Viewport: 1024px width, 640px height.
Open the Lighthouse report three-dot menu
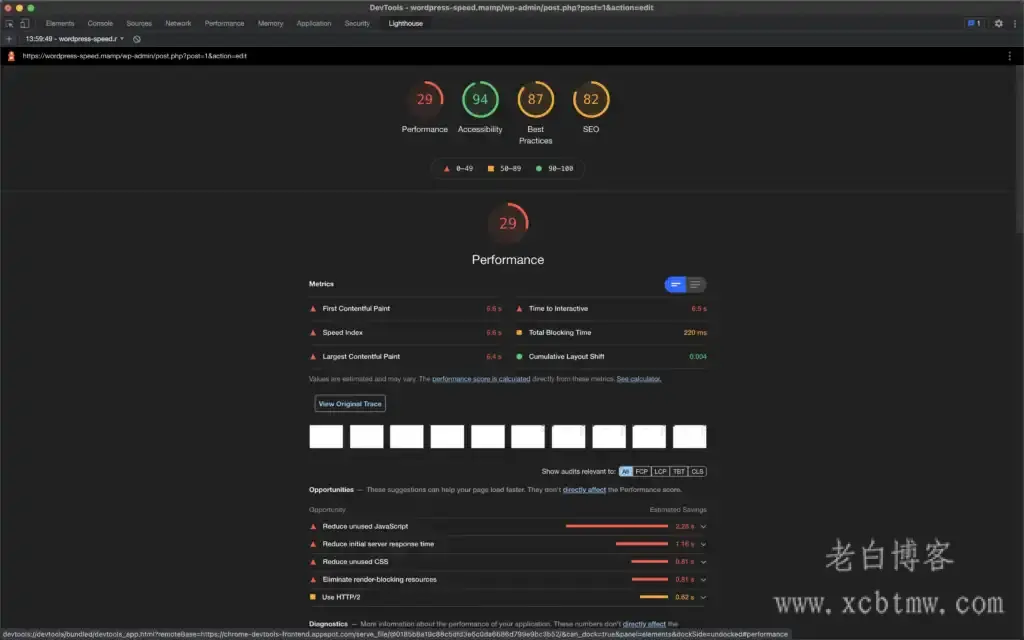(x=1011, y=56)
